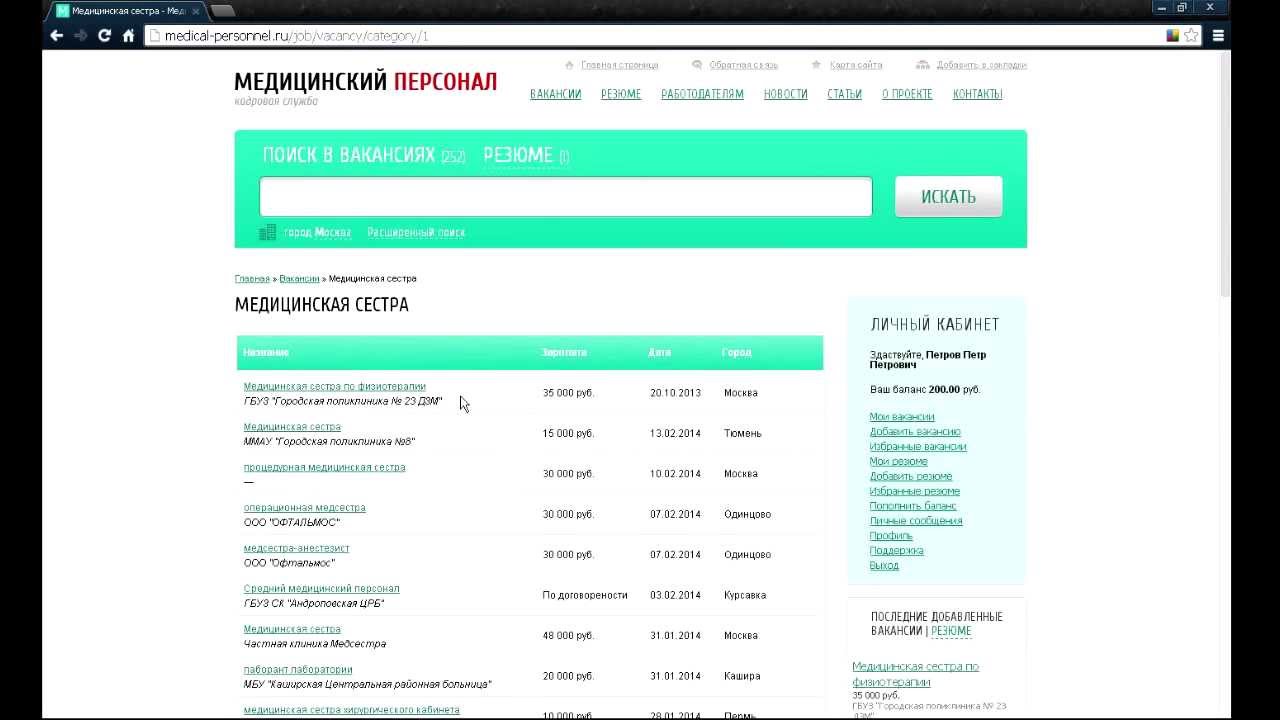Image resolution: width=1280 pixels, height=720 pixels.
Task: Open vacancy процедурная медицинская сестра
Action: click(x=324, y=467)
